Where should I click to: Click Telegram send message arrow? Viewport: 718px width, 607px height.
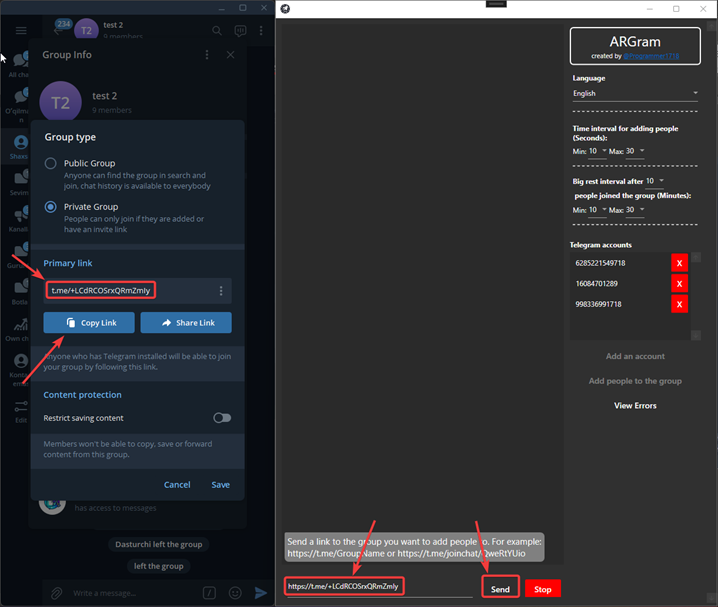261,593
